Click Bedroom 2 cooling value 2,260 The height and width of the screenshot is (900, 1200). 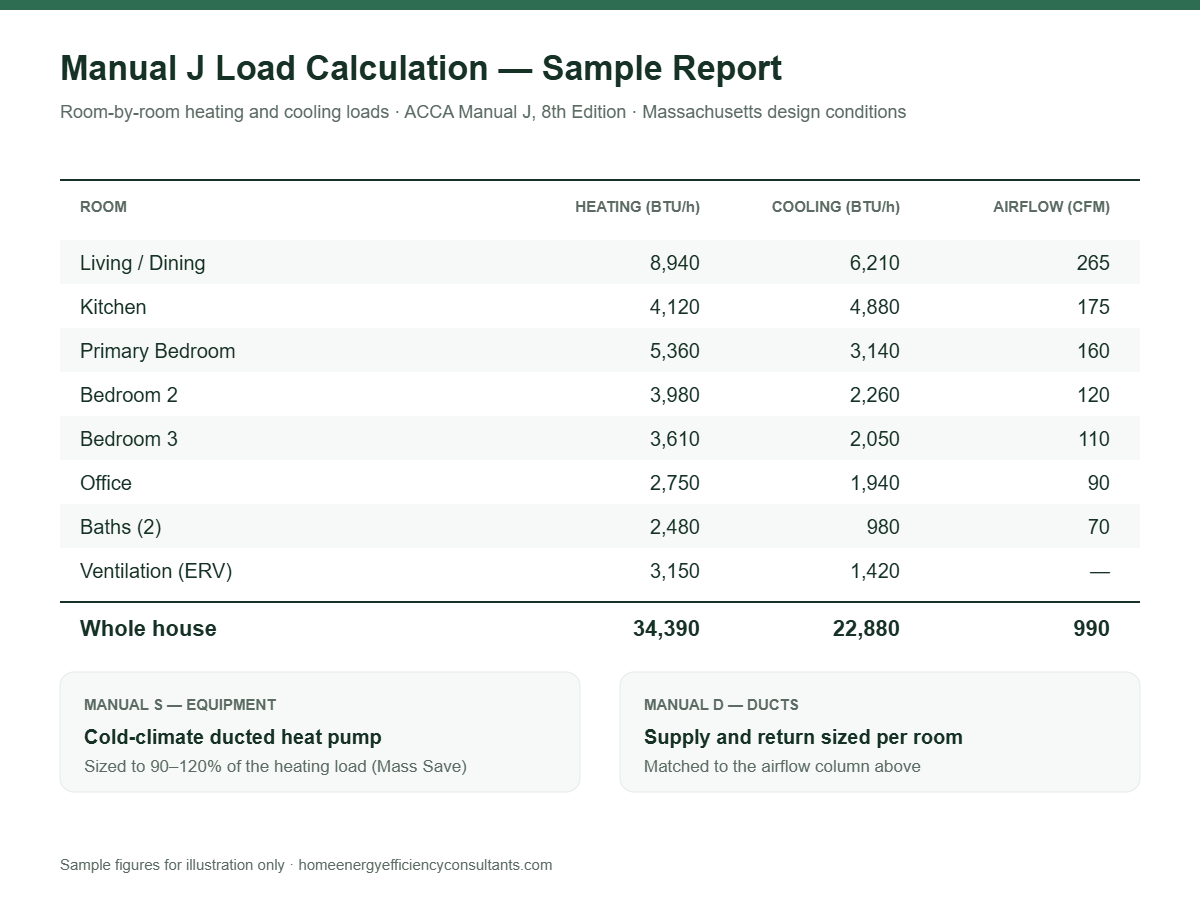tap(875, 395)
